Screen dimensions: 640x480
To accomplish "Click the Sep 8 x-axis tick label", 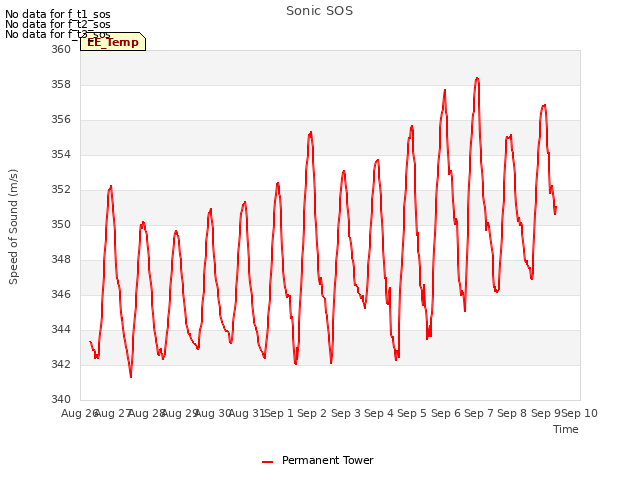I will 512,413.
